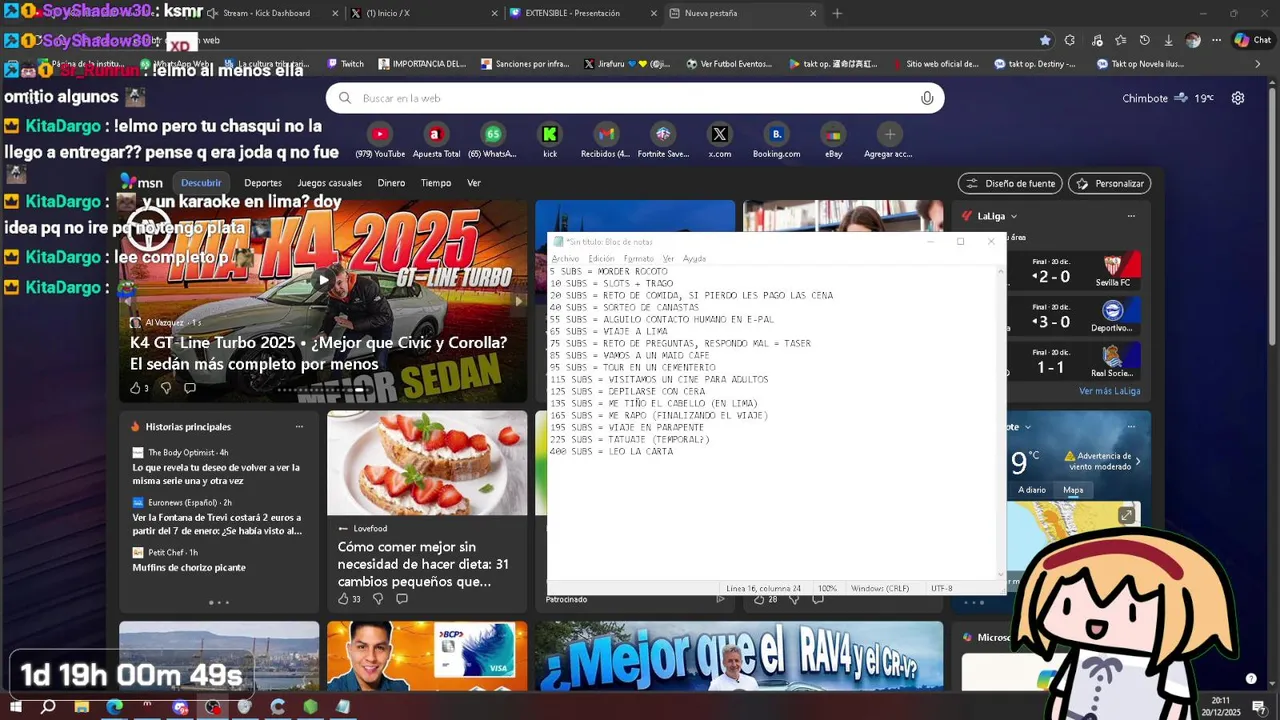Click the microphone voice search icon
The height and width of the screenshot is (720, 1280).
[x=927, y=98]
